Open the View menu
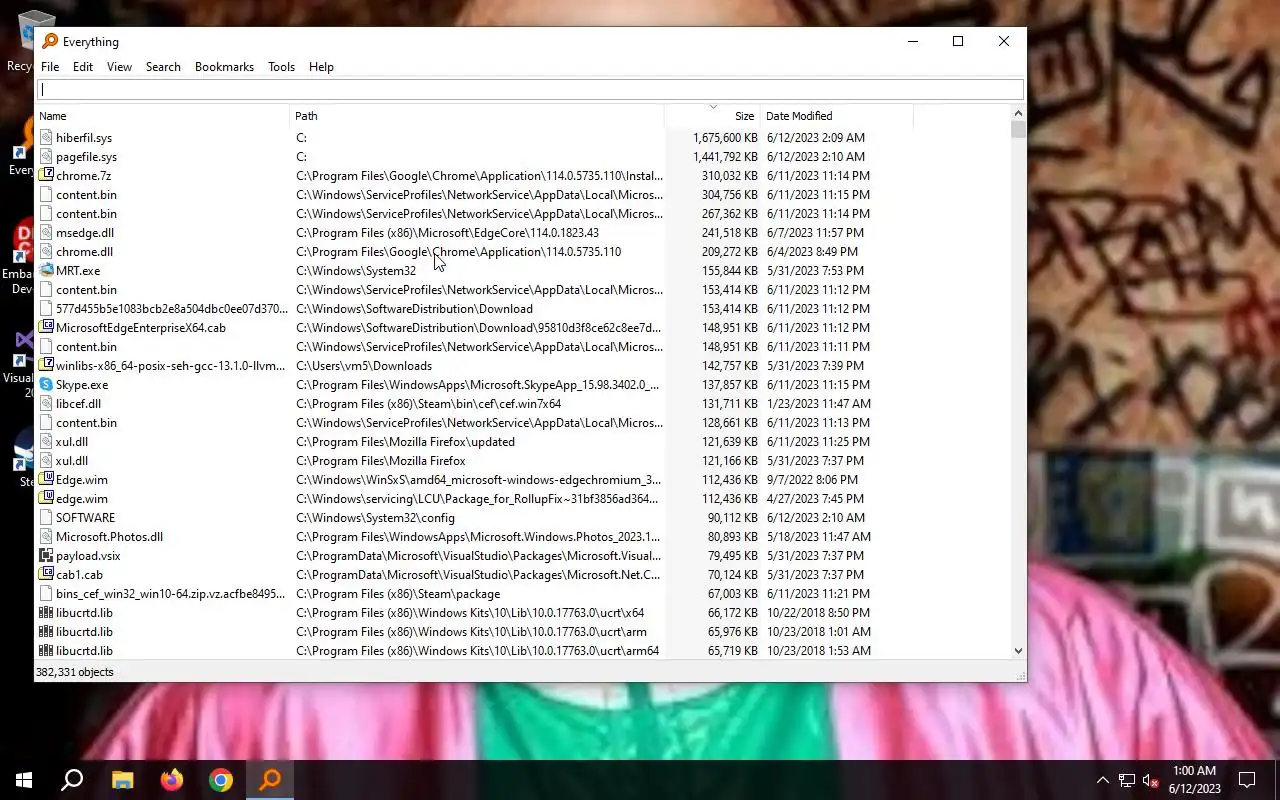Viewport: 1280px width, 800px height. pos(119,67)
